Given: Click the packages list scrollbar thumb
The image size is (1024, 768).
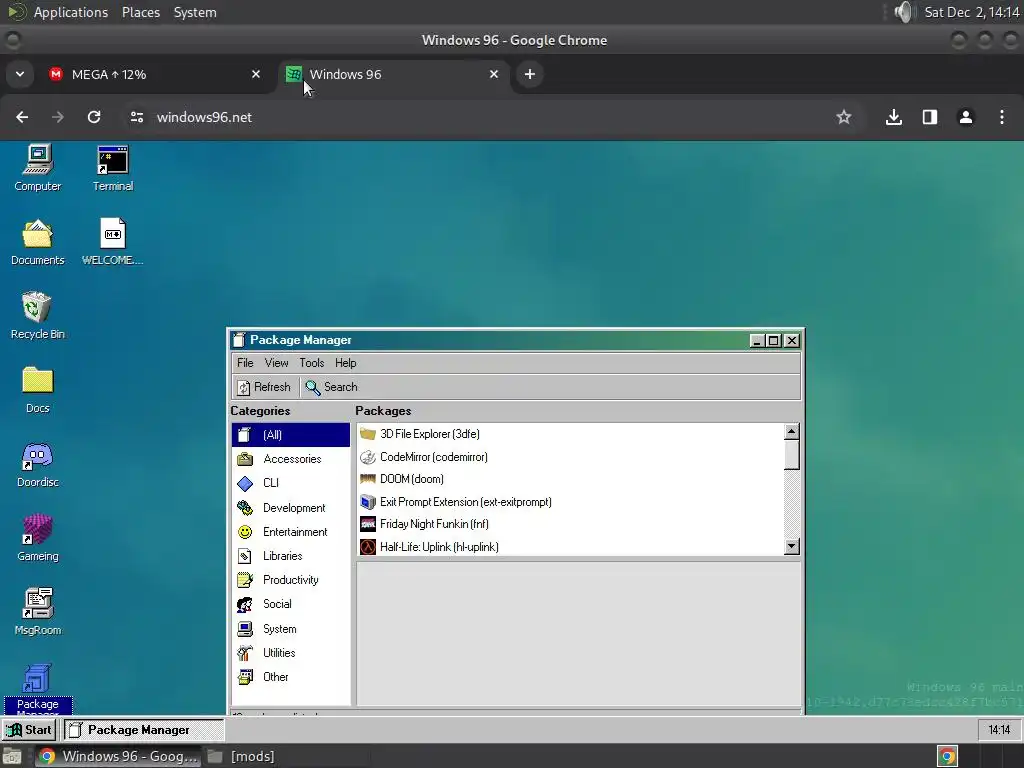Looking at the screenshot, I should click(x=792, y=455).
